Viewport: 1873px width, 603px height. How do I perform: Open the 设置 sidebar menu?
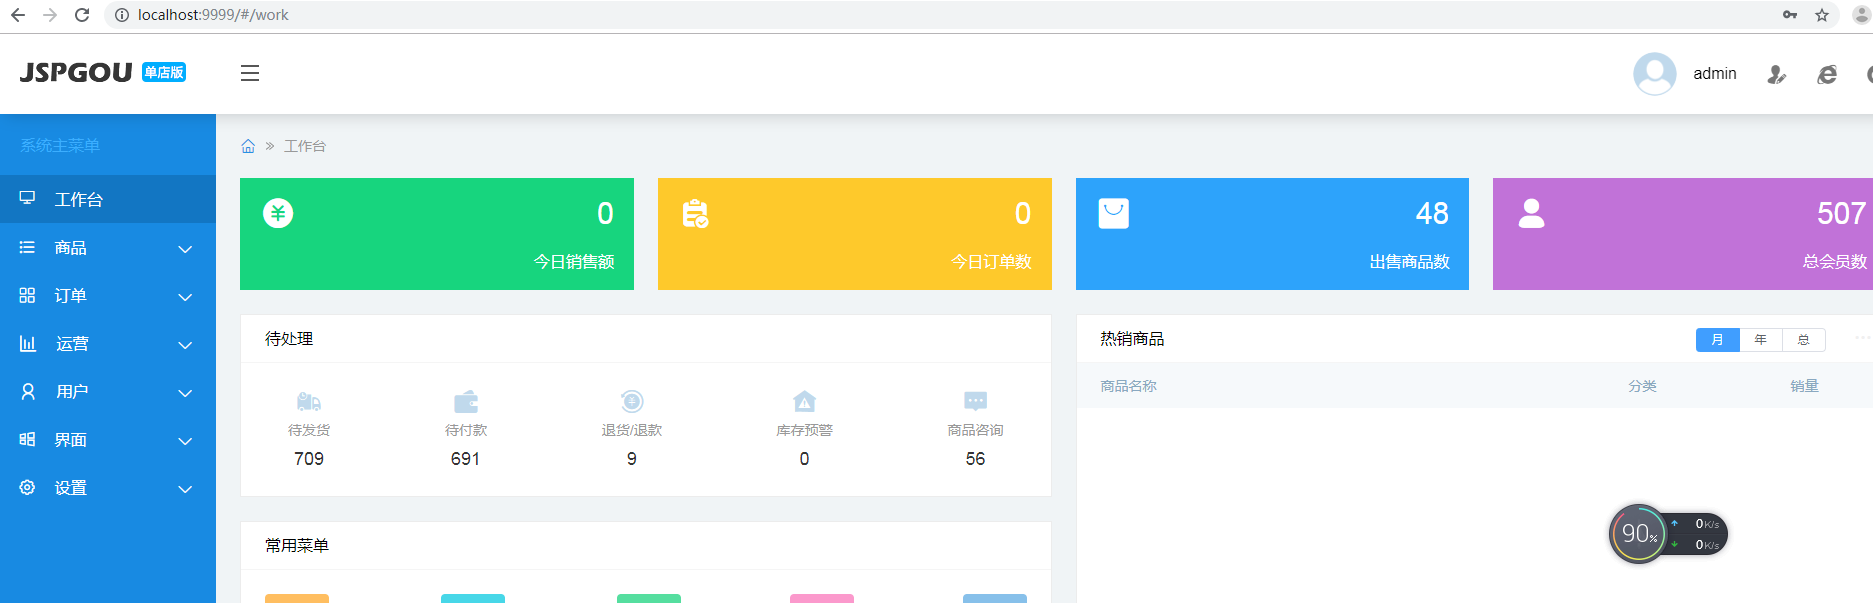click(108, 487)
